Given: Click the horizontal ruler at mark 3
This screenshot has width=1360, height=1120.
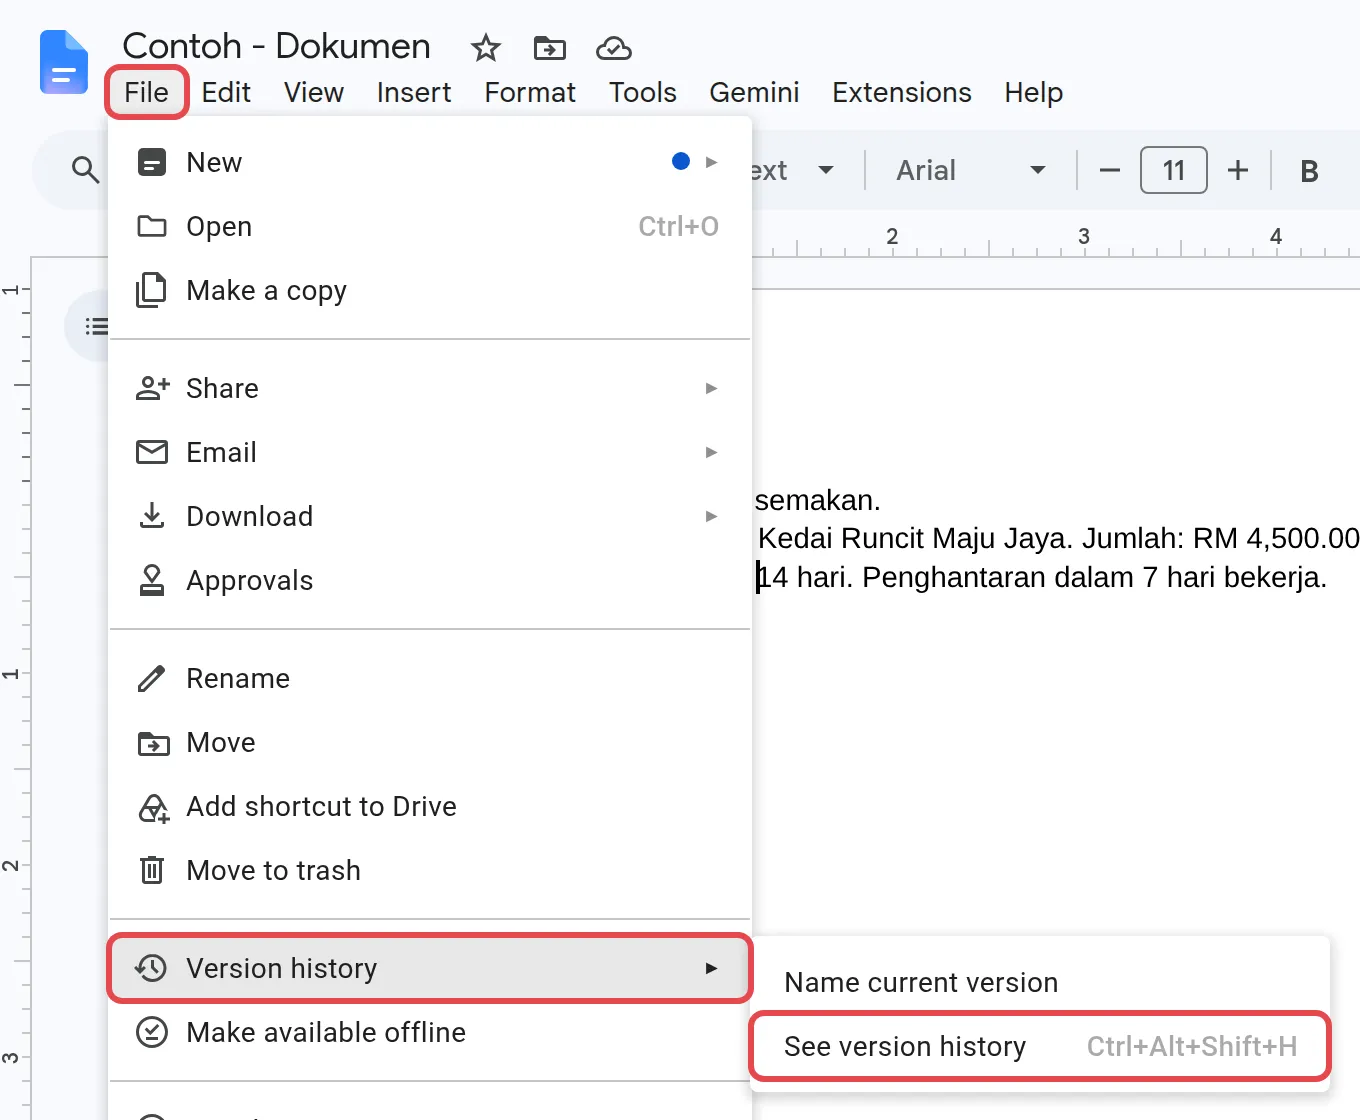Looking at the screenshot, I should (x=1084, y=237).
